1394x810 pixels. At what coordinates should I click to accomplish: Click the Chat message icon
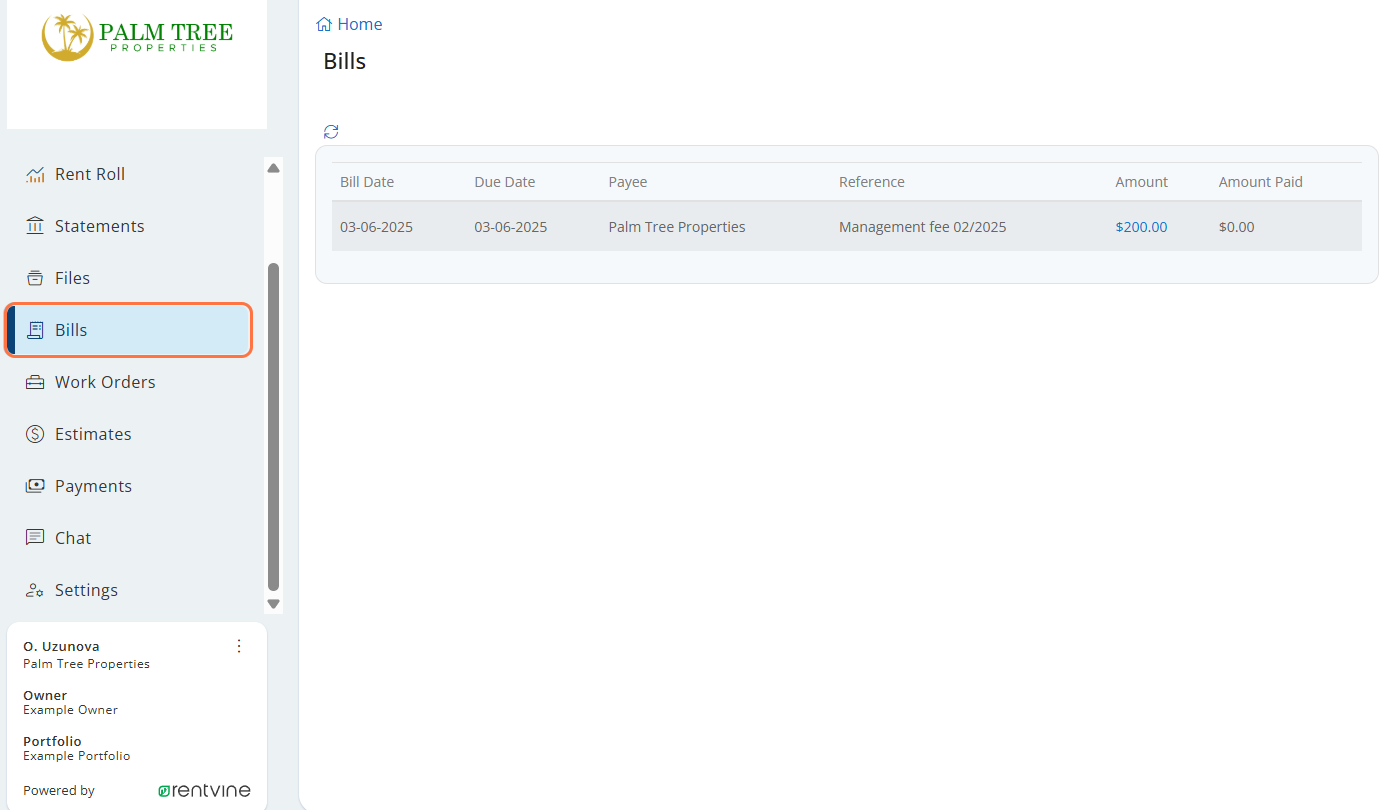point(35,538)
